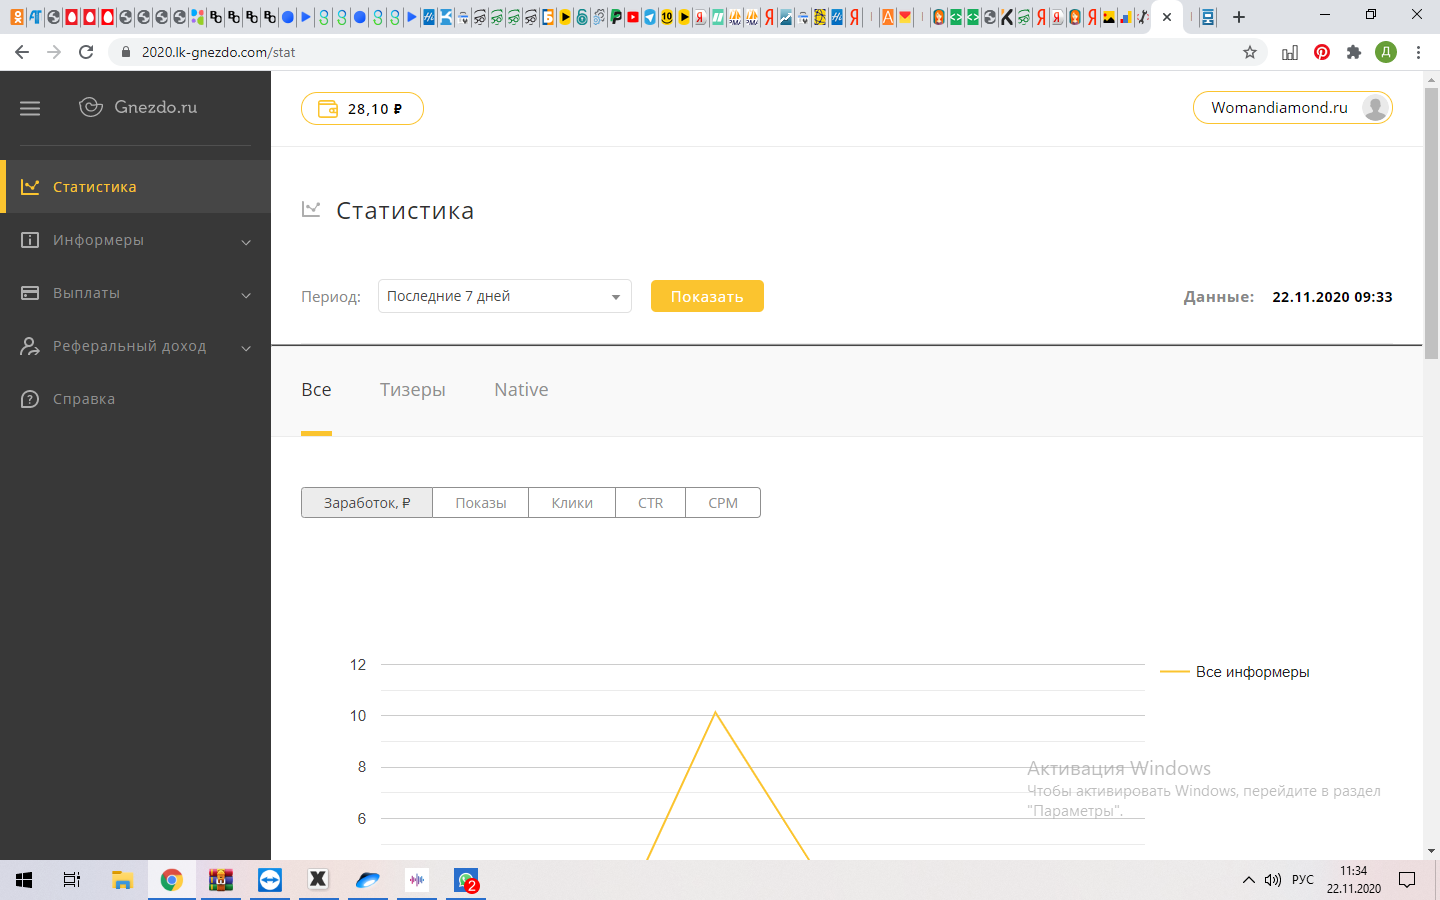This screenshot has width=1440, height=900.
Task: Switch input language via РУС indicator
Action: [x=1303, y=880]
